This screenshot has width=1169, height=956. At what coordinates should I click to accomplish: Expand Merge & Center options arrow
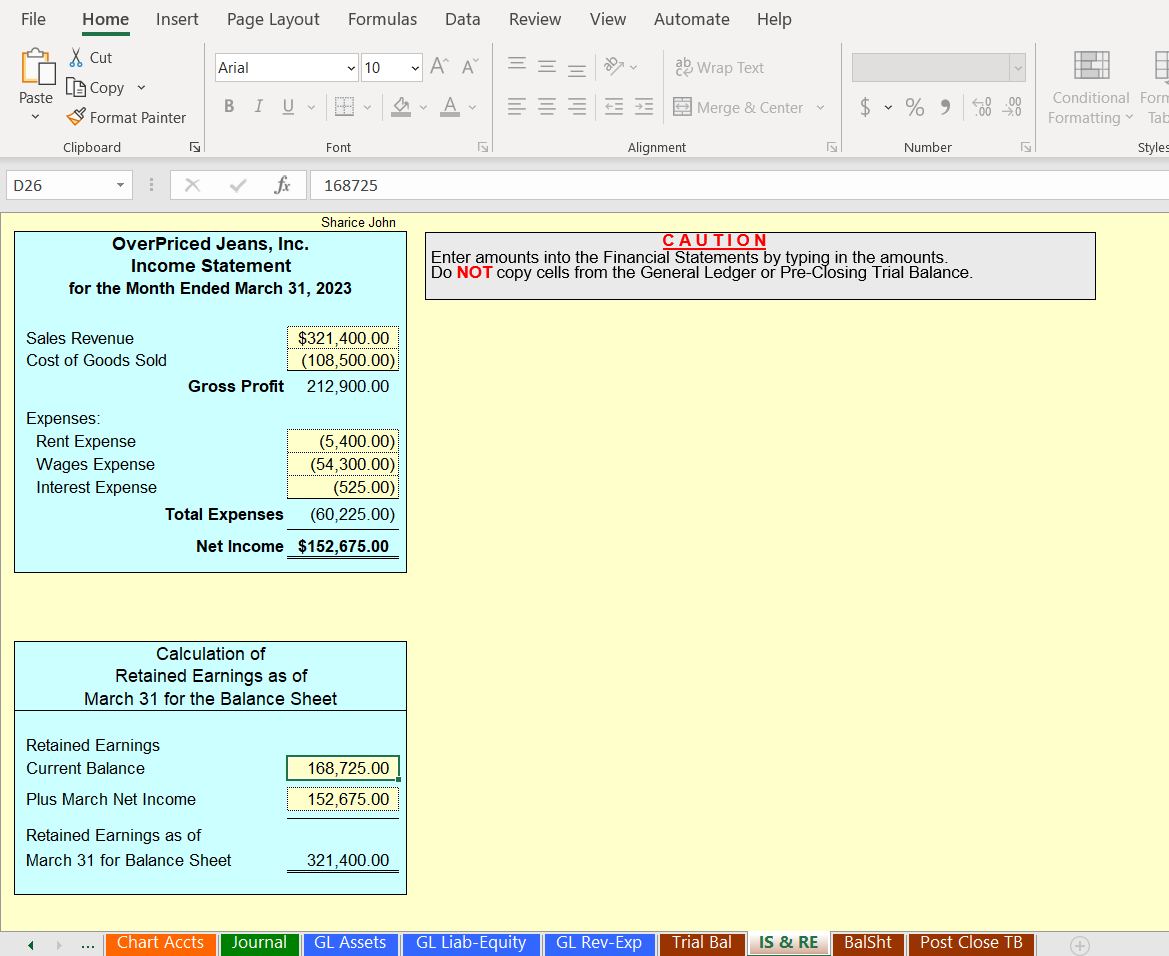pos(820,107)
